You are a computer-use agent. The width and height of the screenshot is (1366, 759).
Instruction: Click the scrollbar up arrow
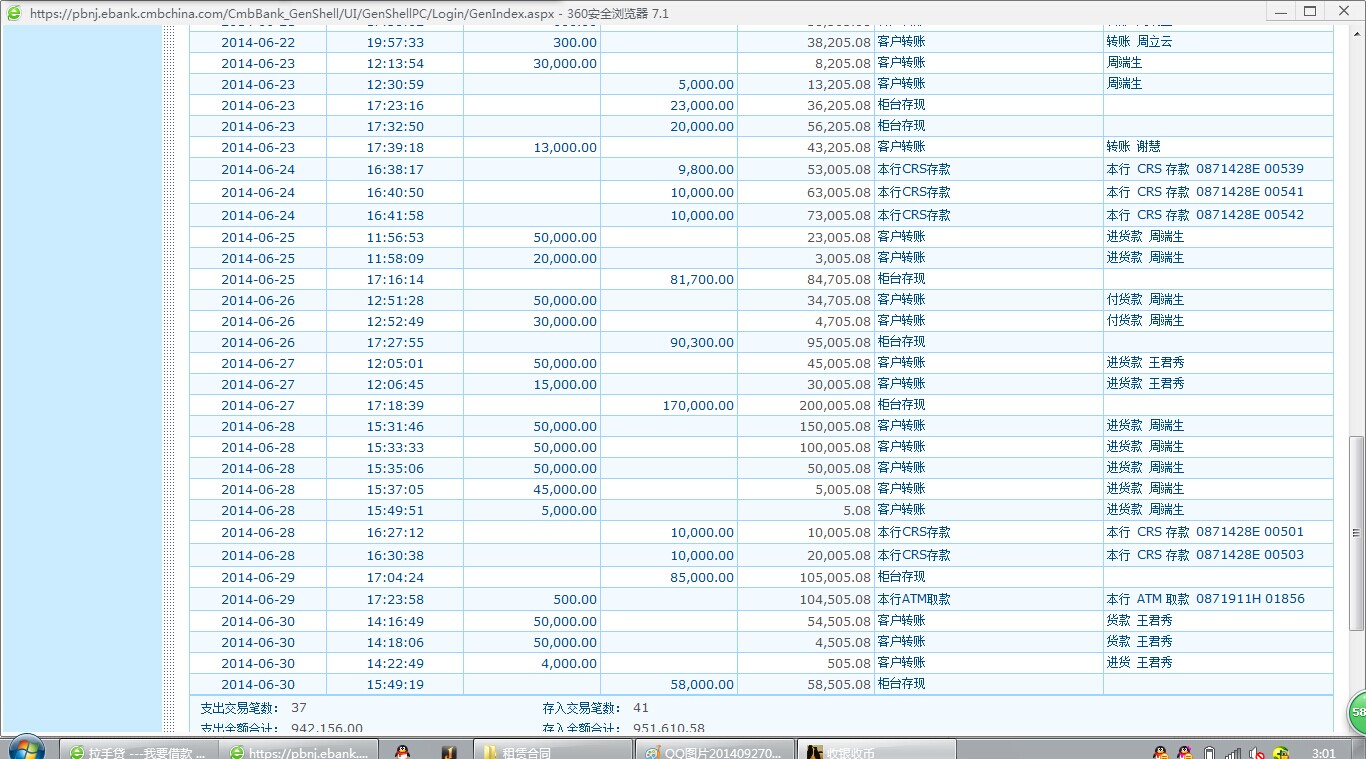click(x=1357, y=32)
